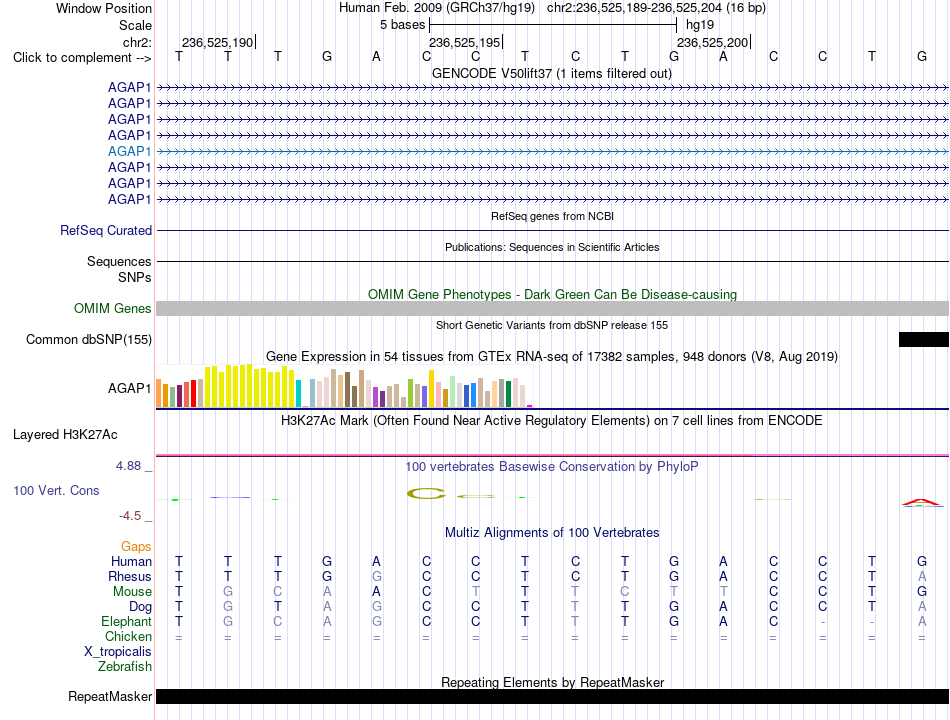Image resolution: width=950 pixels, height=720 pixels.
Task: Click the gray OMIM Genes bar
Action: point(552,308)
